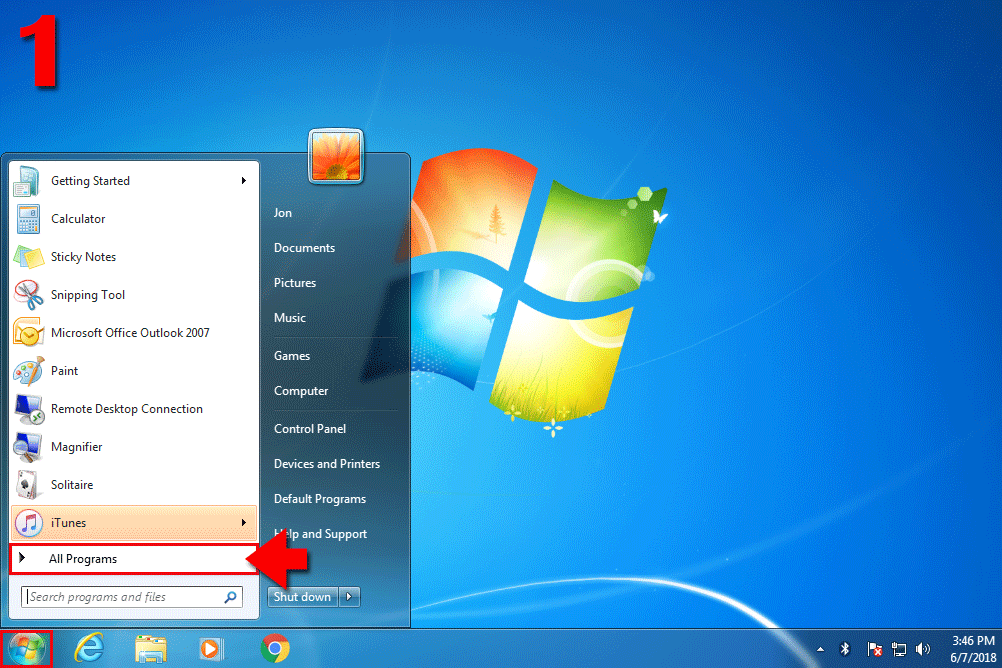Open the All Programs list

(83, 559)
